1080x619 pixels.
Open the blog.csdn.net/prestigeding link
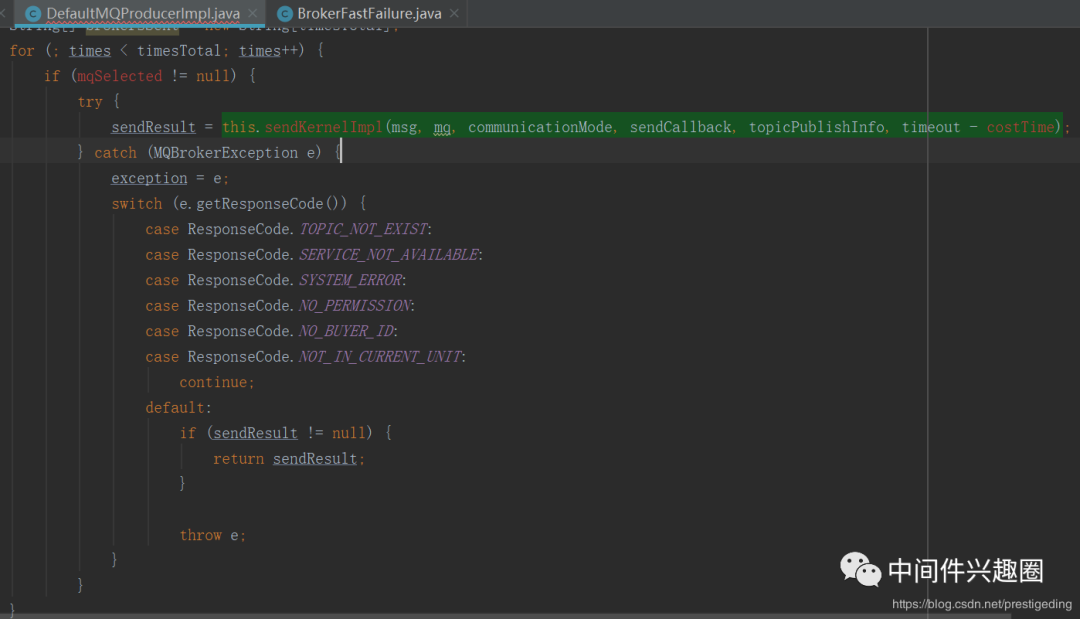981,604
